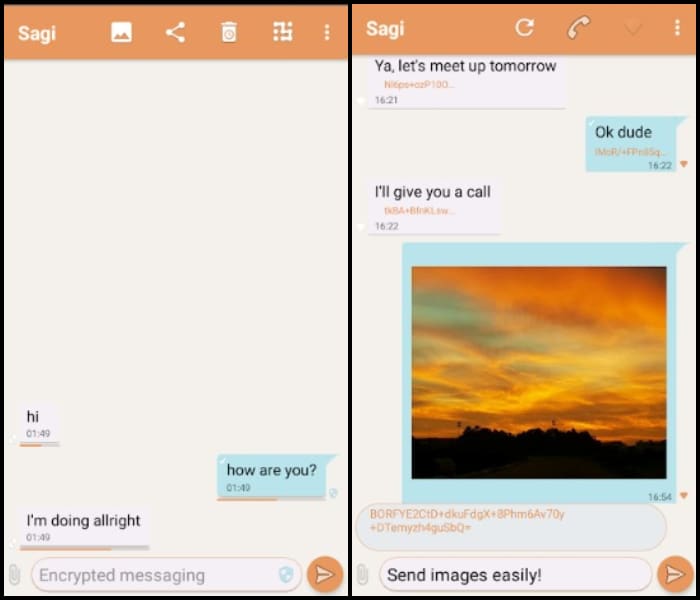
Task: Start a call with the phone icon
Action: pyautogui.click(x=579, y=28)
